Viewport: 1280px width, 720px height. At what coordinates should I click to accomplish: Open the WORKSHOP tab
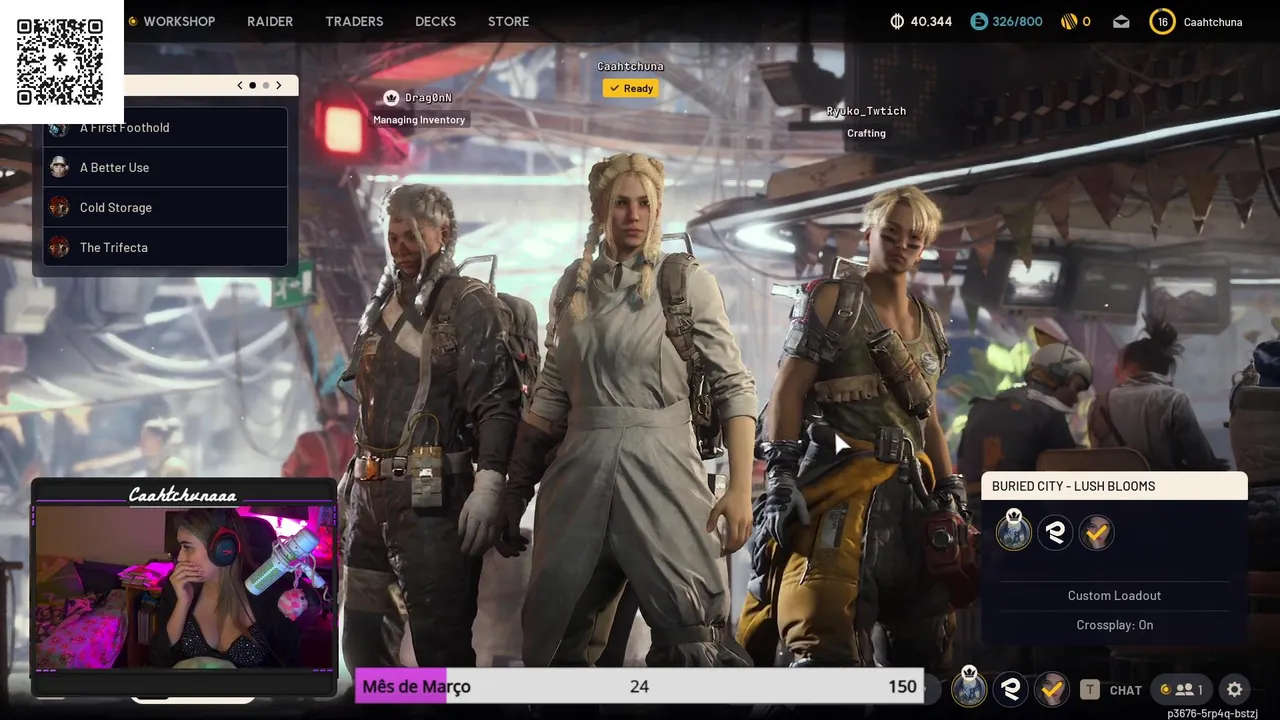pyautogui.click(x=179, y=21)
